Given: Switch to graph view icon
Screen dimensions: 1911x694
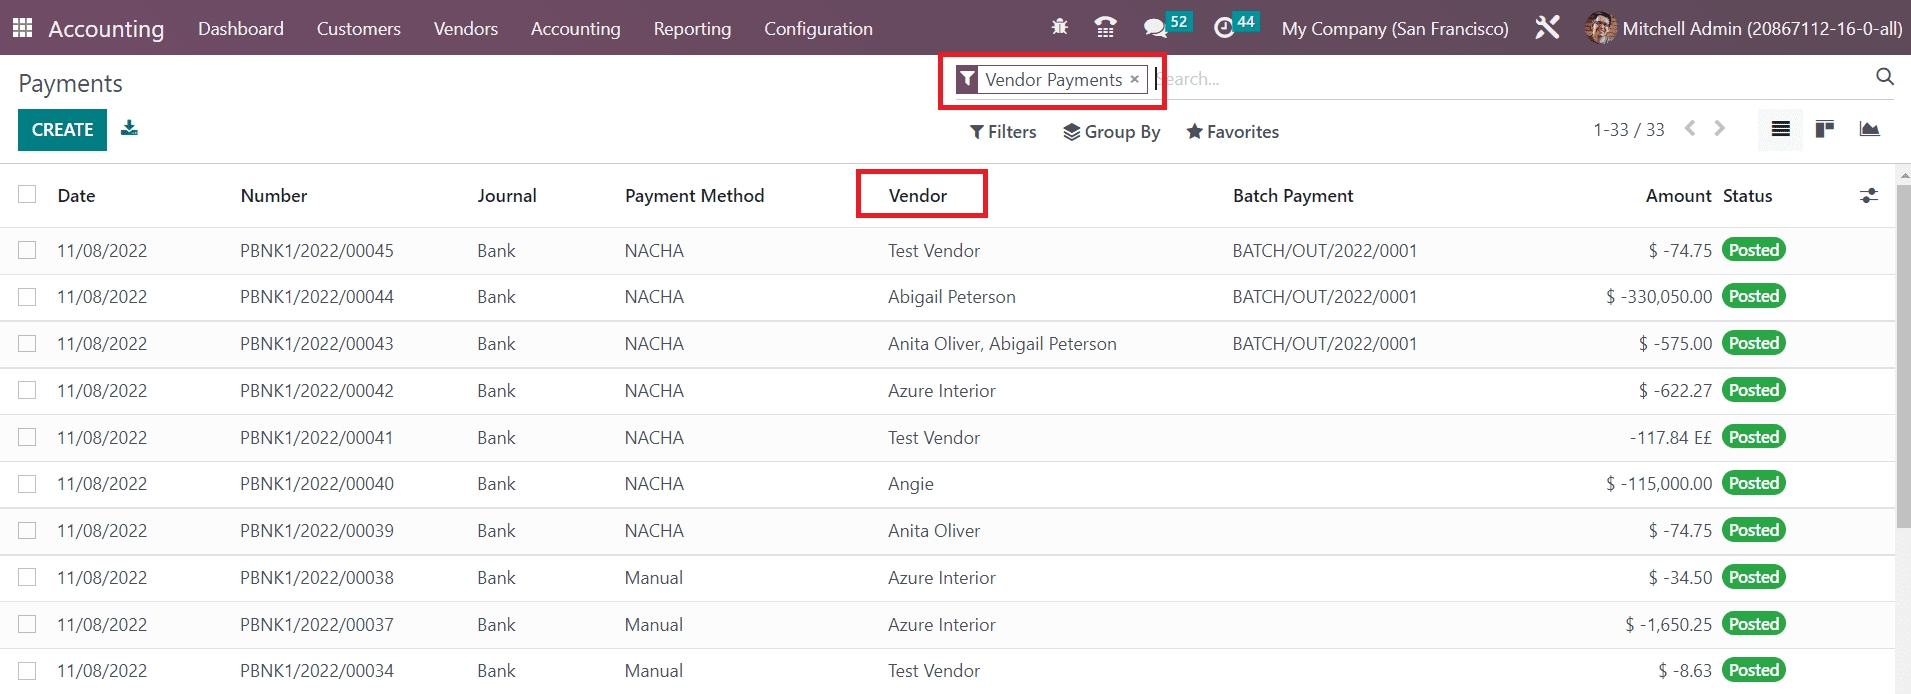Looking at the screenshot, I should coord(1869,129).
